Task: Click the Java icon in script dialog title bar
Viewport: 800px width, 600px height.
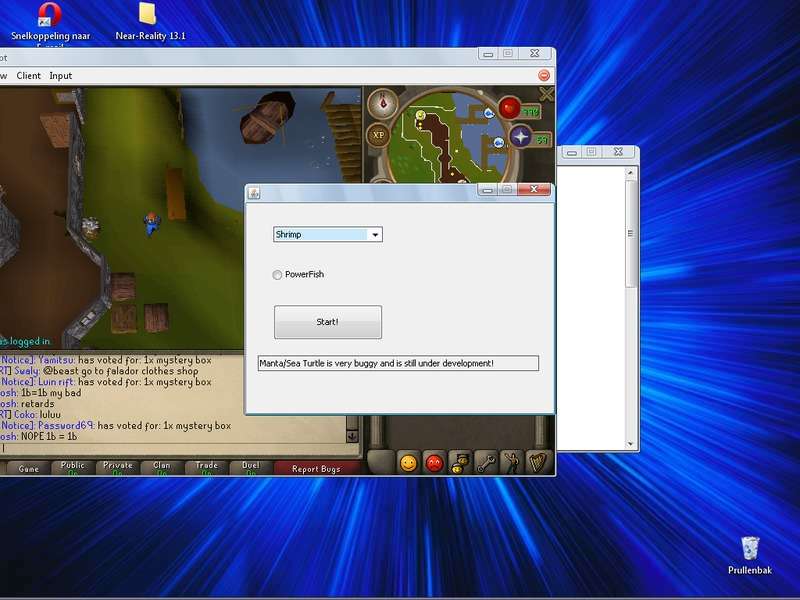Action: click(254, 193)
